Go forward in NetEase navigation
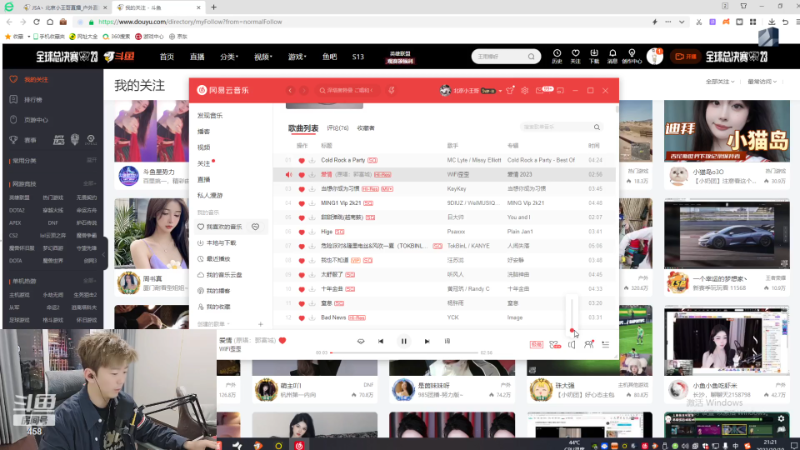Image resolution: width=800 pixels, height=450 pixels. coord(304,90)
